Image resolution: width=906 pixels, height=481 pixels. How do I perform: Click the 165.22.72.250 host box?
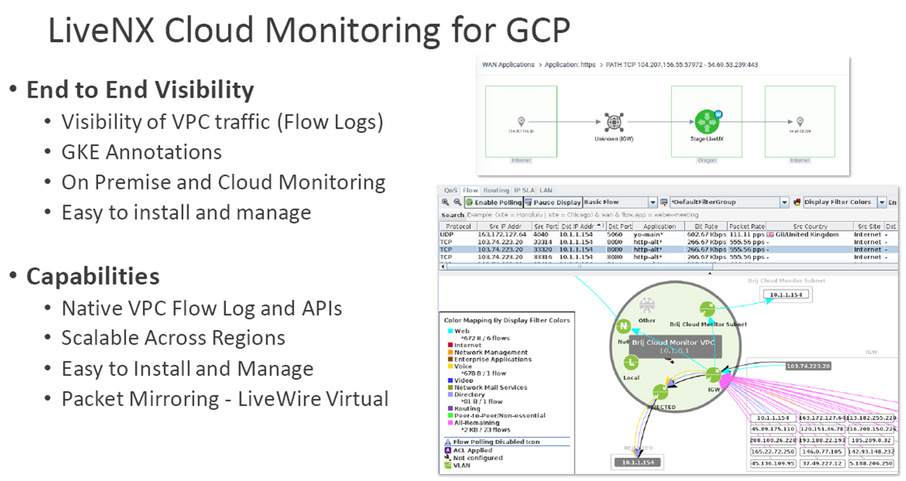(x=773, y=452)
